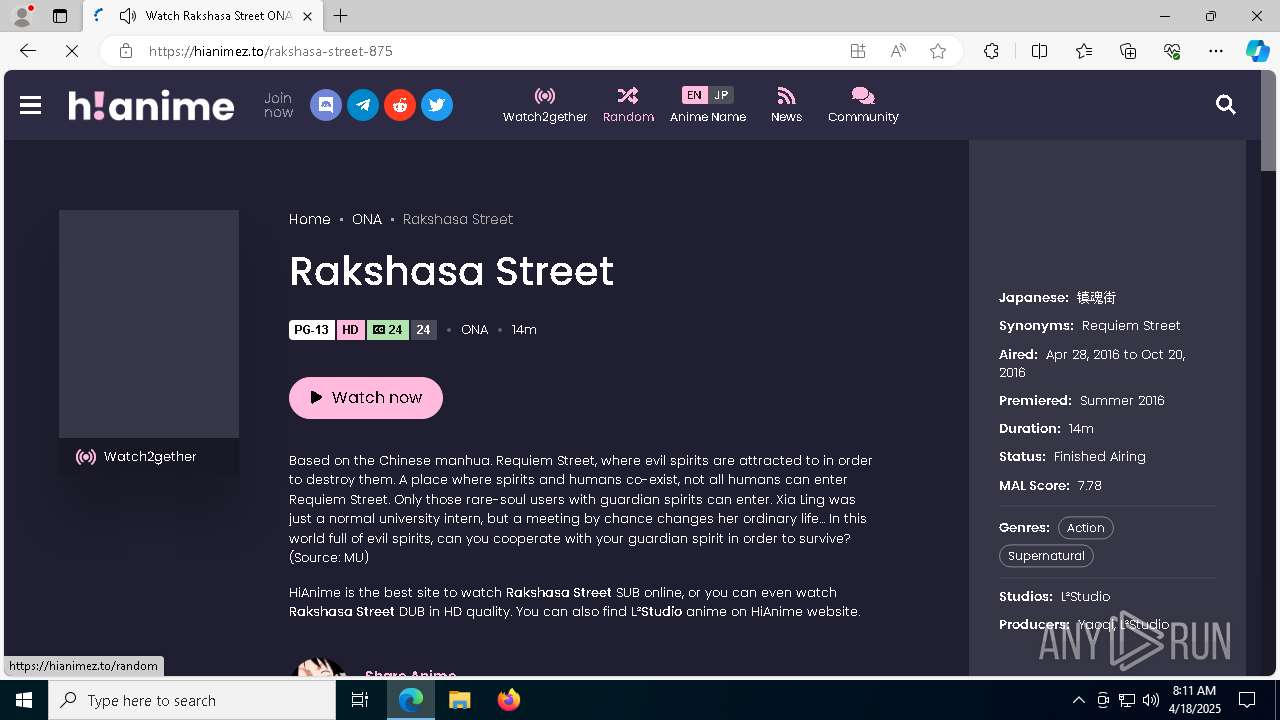Click the taskbar search box
This screenshot has height=720, width=1280.
192,700
